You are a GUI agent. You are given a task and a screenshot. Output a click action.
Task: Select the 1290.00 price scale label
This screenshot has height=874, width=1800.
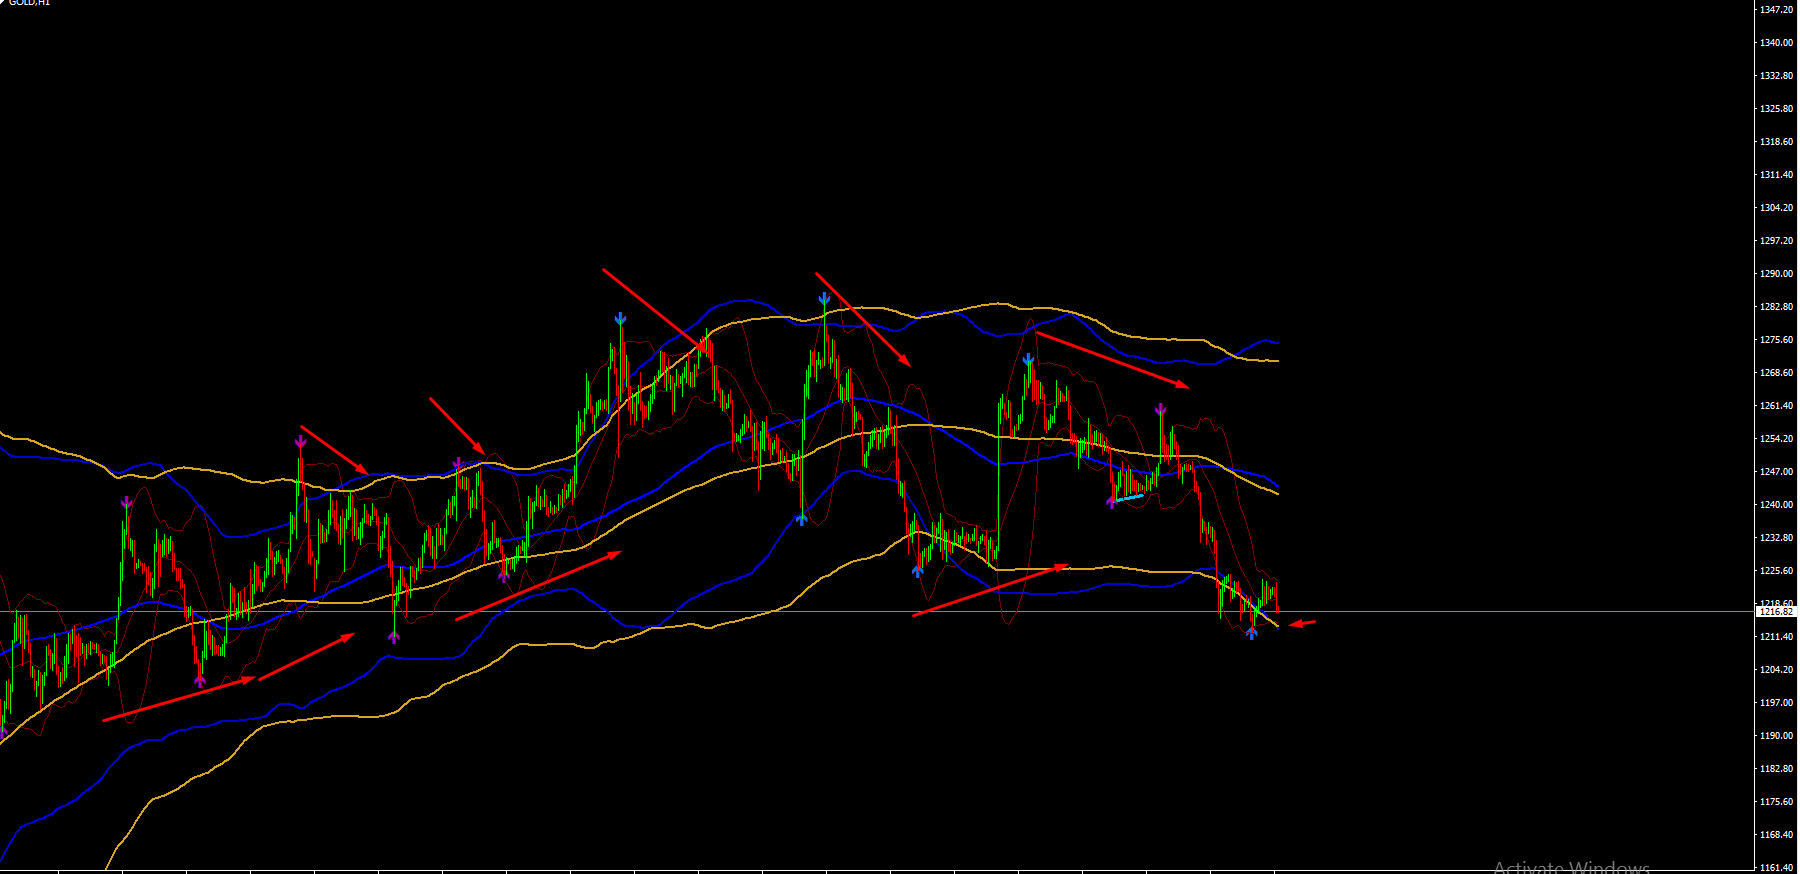[1776, 274]
